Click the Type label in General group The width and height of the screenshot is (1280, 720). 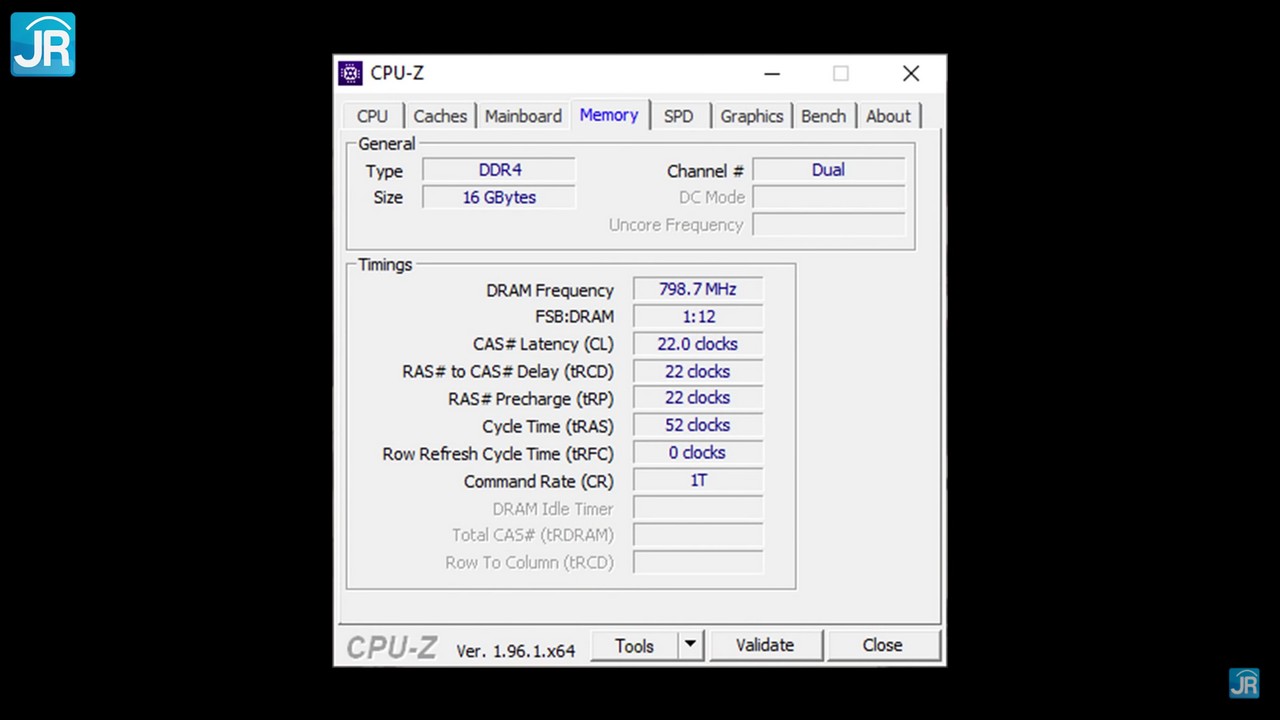click(x=384, y=171)
